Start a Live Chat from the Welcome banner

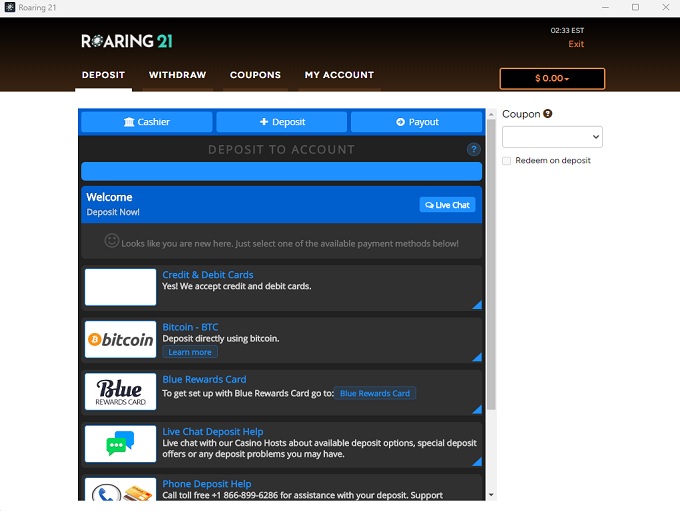[446, 205]
